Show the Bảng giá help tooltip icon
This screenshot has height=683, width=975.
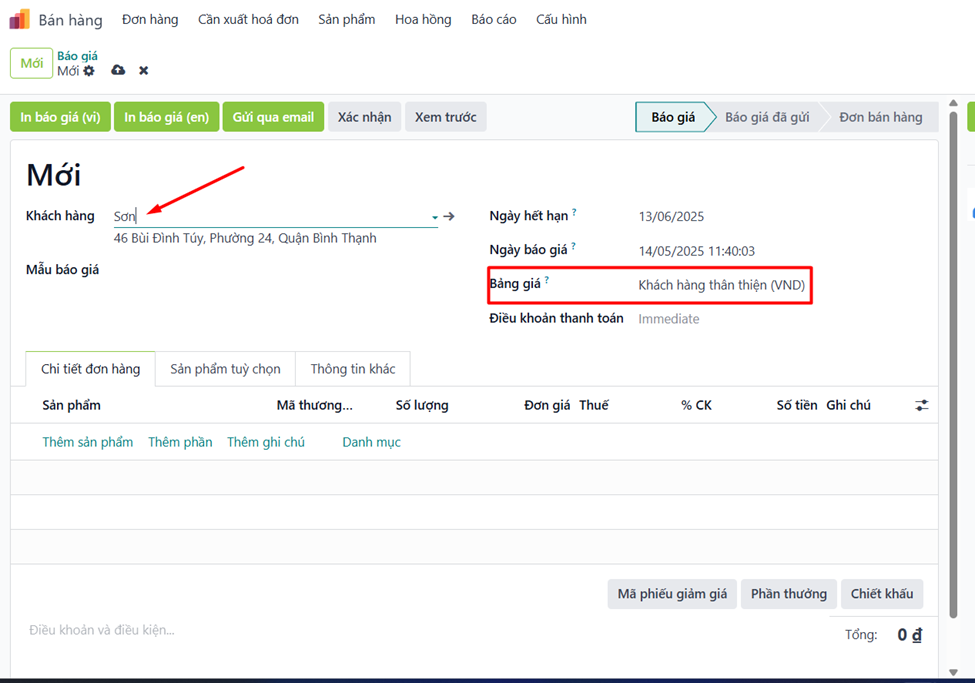[547, 280]
